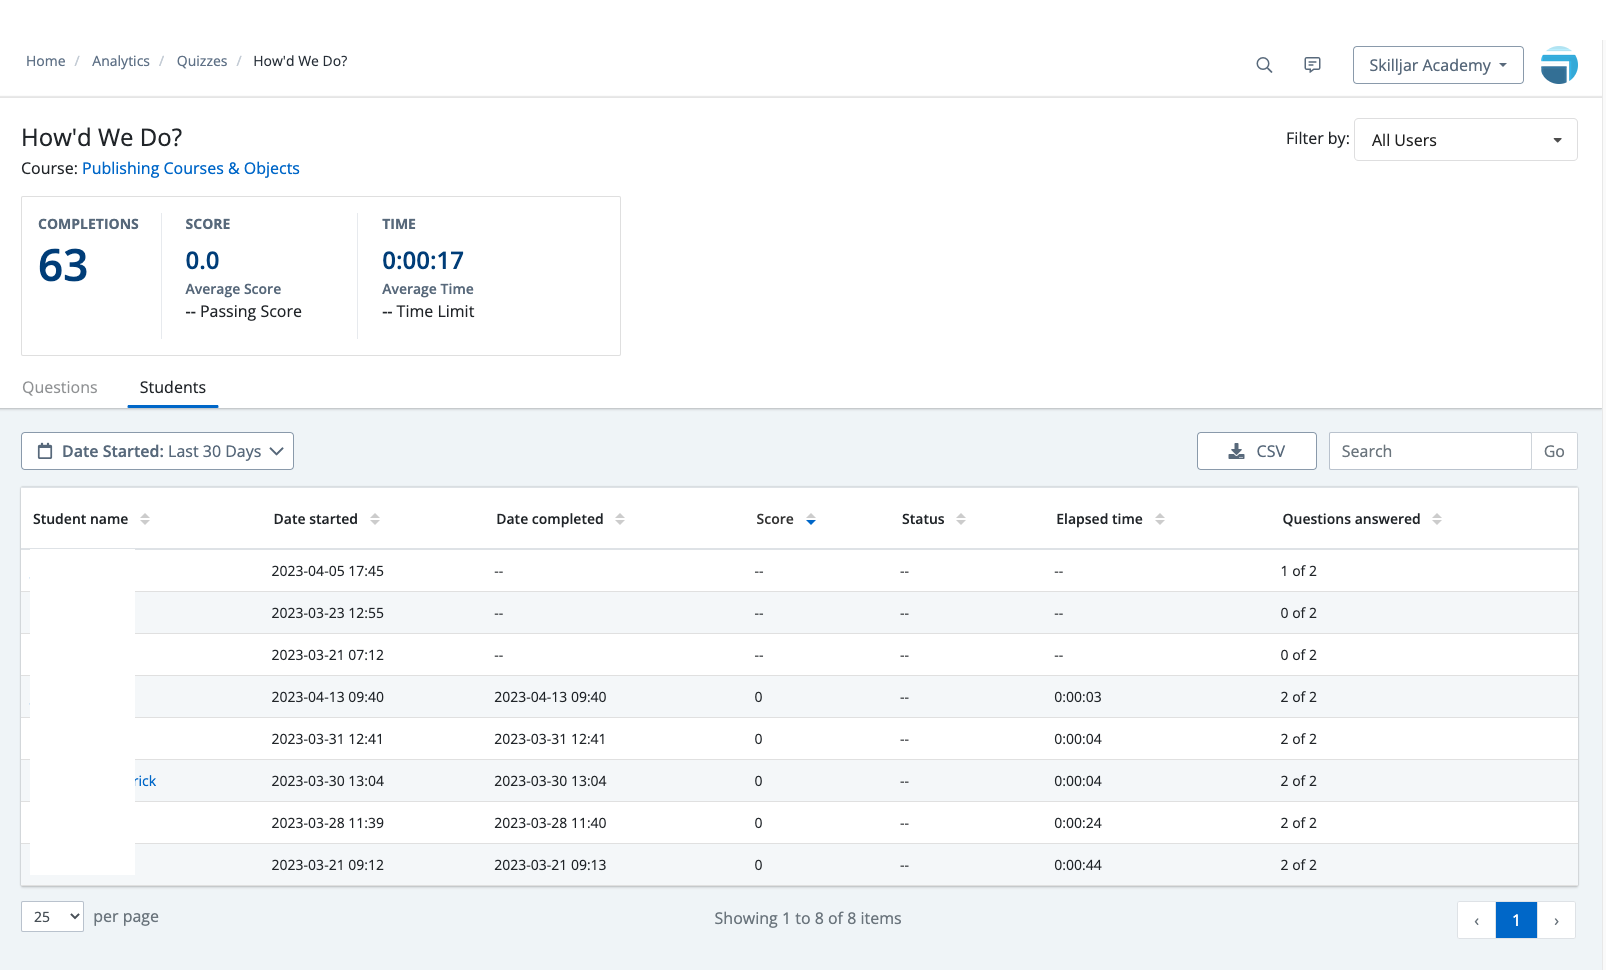Click the 0.0 average score value

(202, 261)
